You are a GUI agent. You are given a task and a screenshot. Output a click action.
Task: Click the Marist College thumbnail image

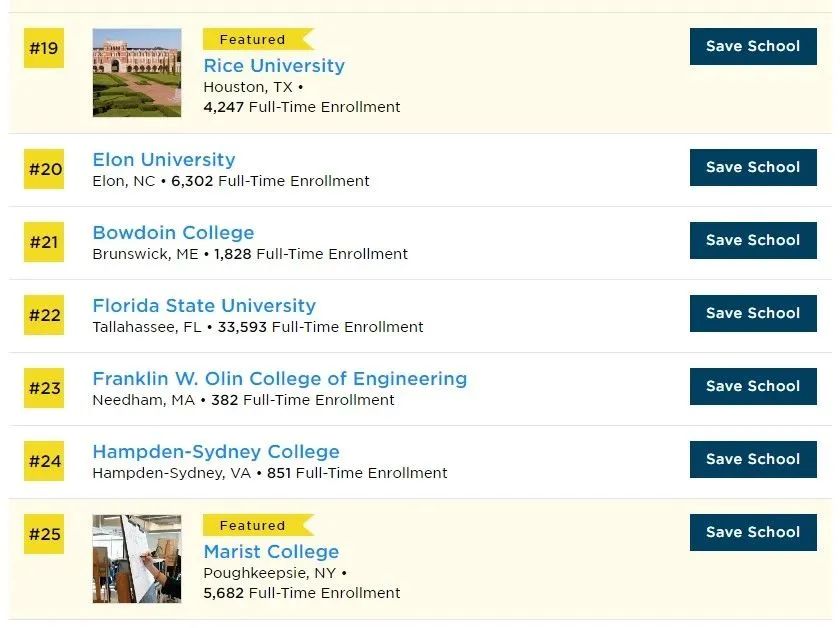[x=137, y=559]
